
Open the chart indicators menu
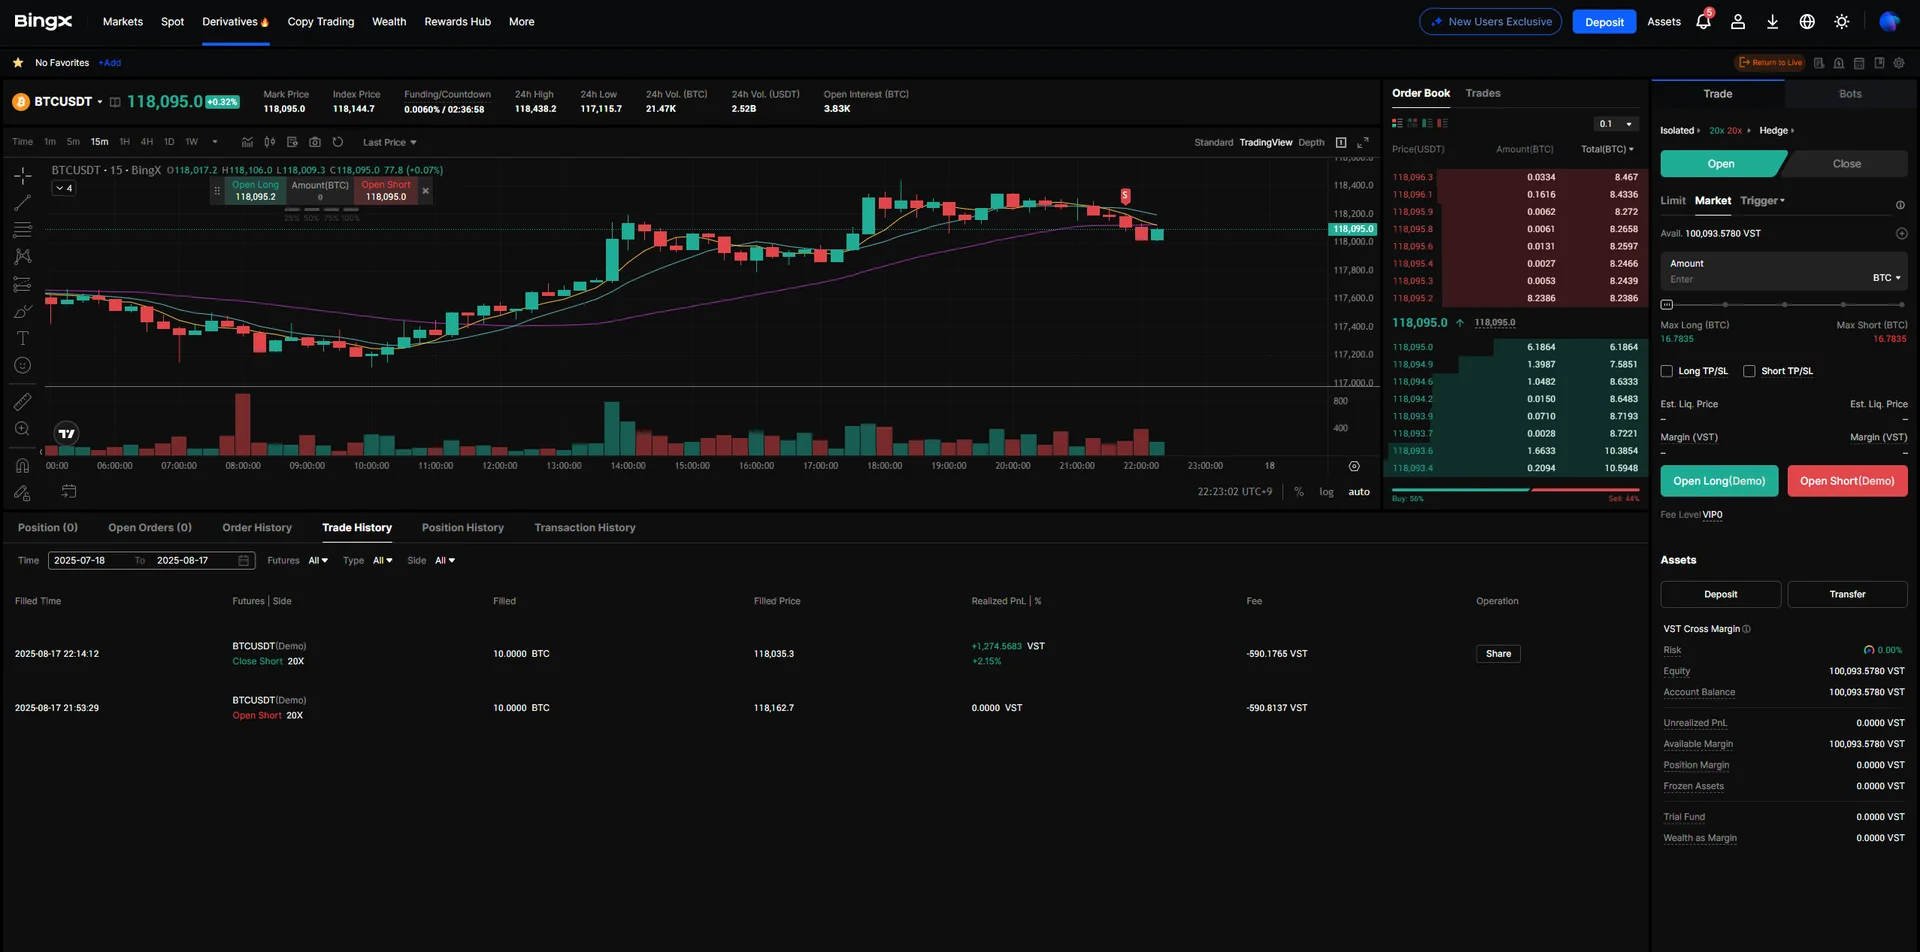247,142
